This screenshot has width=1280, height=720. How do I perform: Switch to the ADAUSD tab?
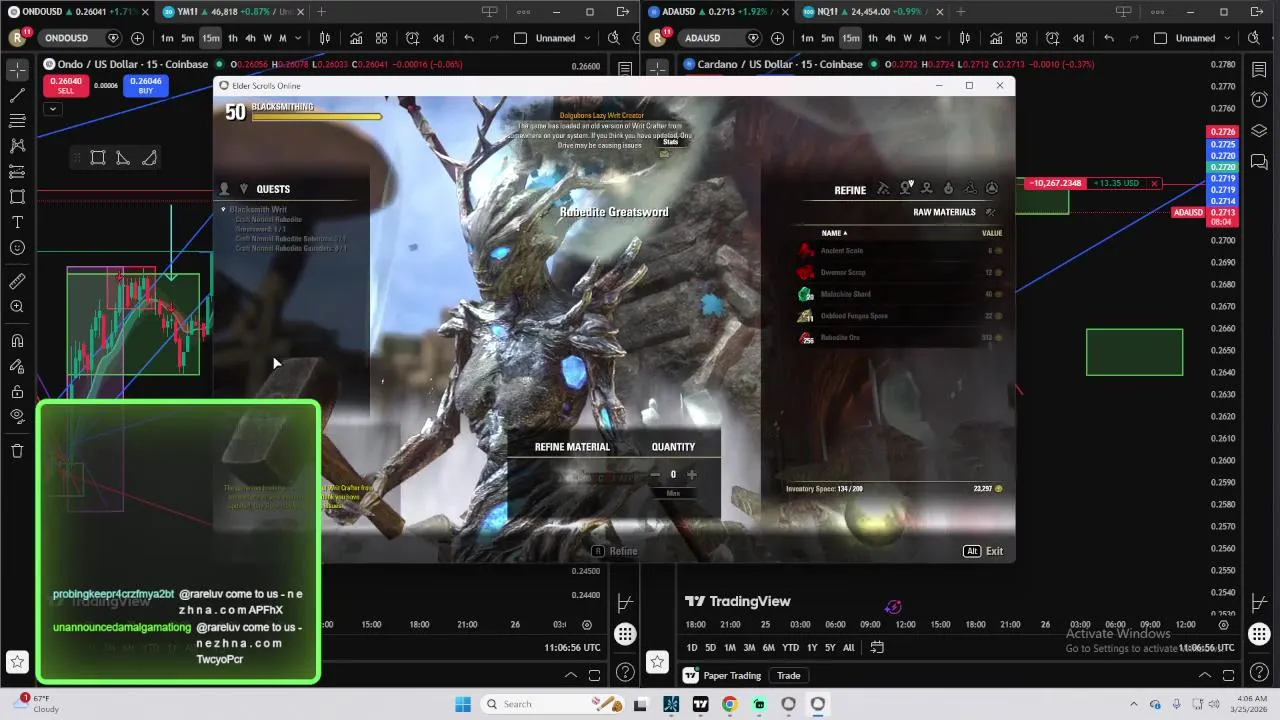click(x=715, y=12)
